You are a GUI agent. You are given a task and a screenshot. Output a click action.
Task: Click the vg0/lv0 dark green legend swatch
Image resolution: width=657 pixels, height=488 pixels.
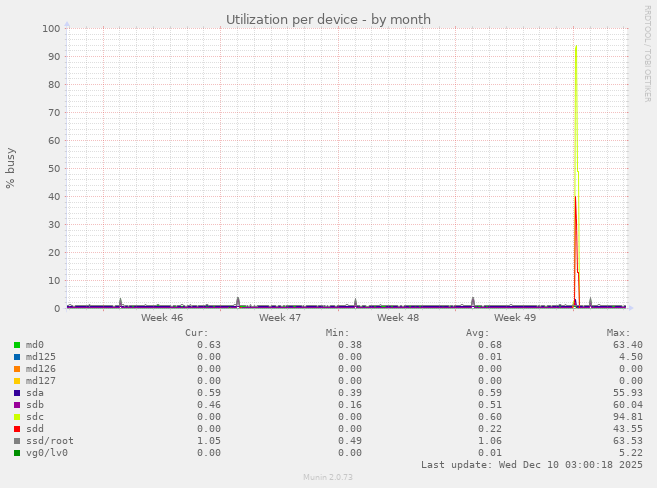pyautogui.click(x=17, y=453)
